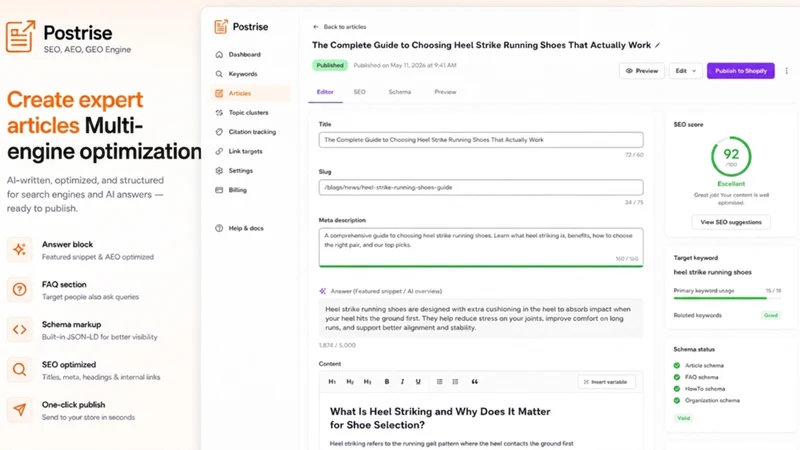Click the Settings gear icon
The image size is (800, 450).
click(219, 171)
